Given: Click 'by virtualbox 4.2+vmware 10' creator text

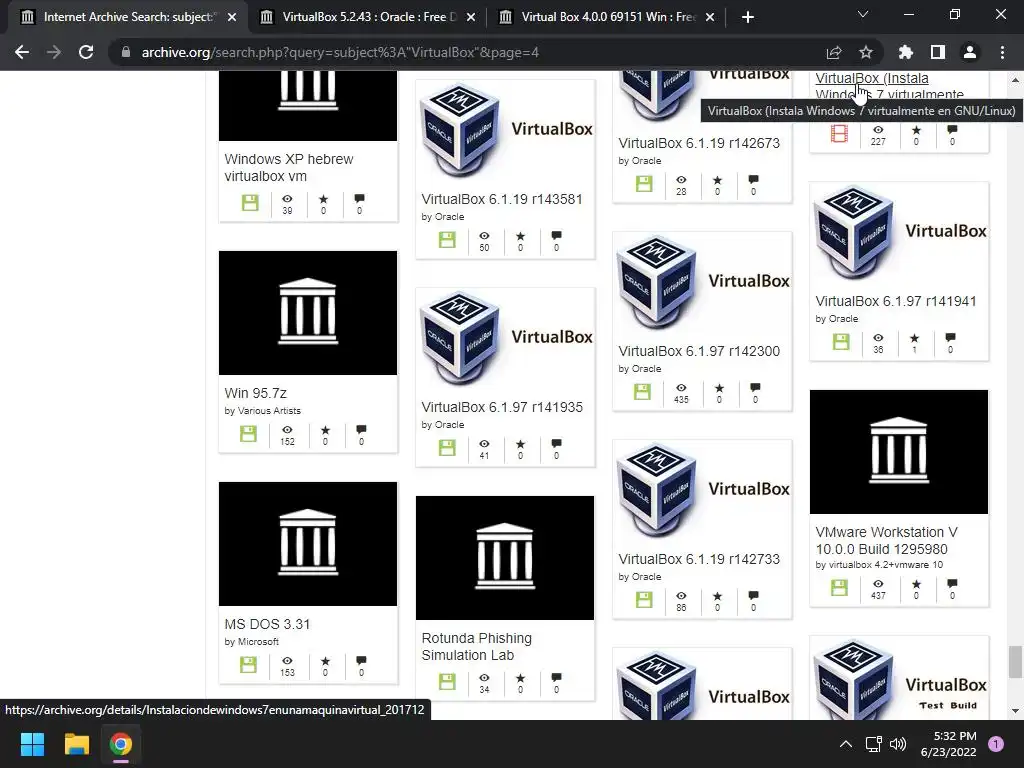Looking at the screenshot, I should pos(879,565).
